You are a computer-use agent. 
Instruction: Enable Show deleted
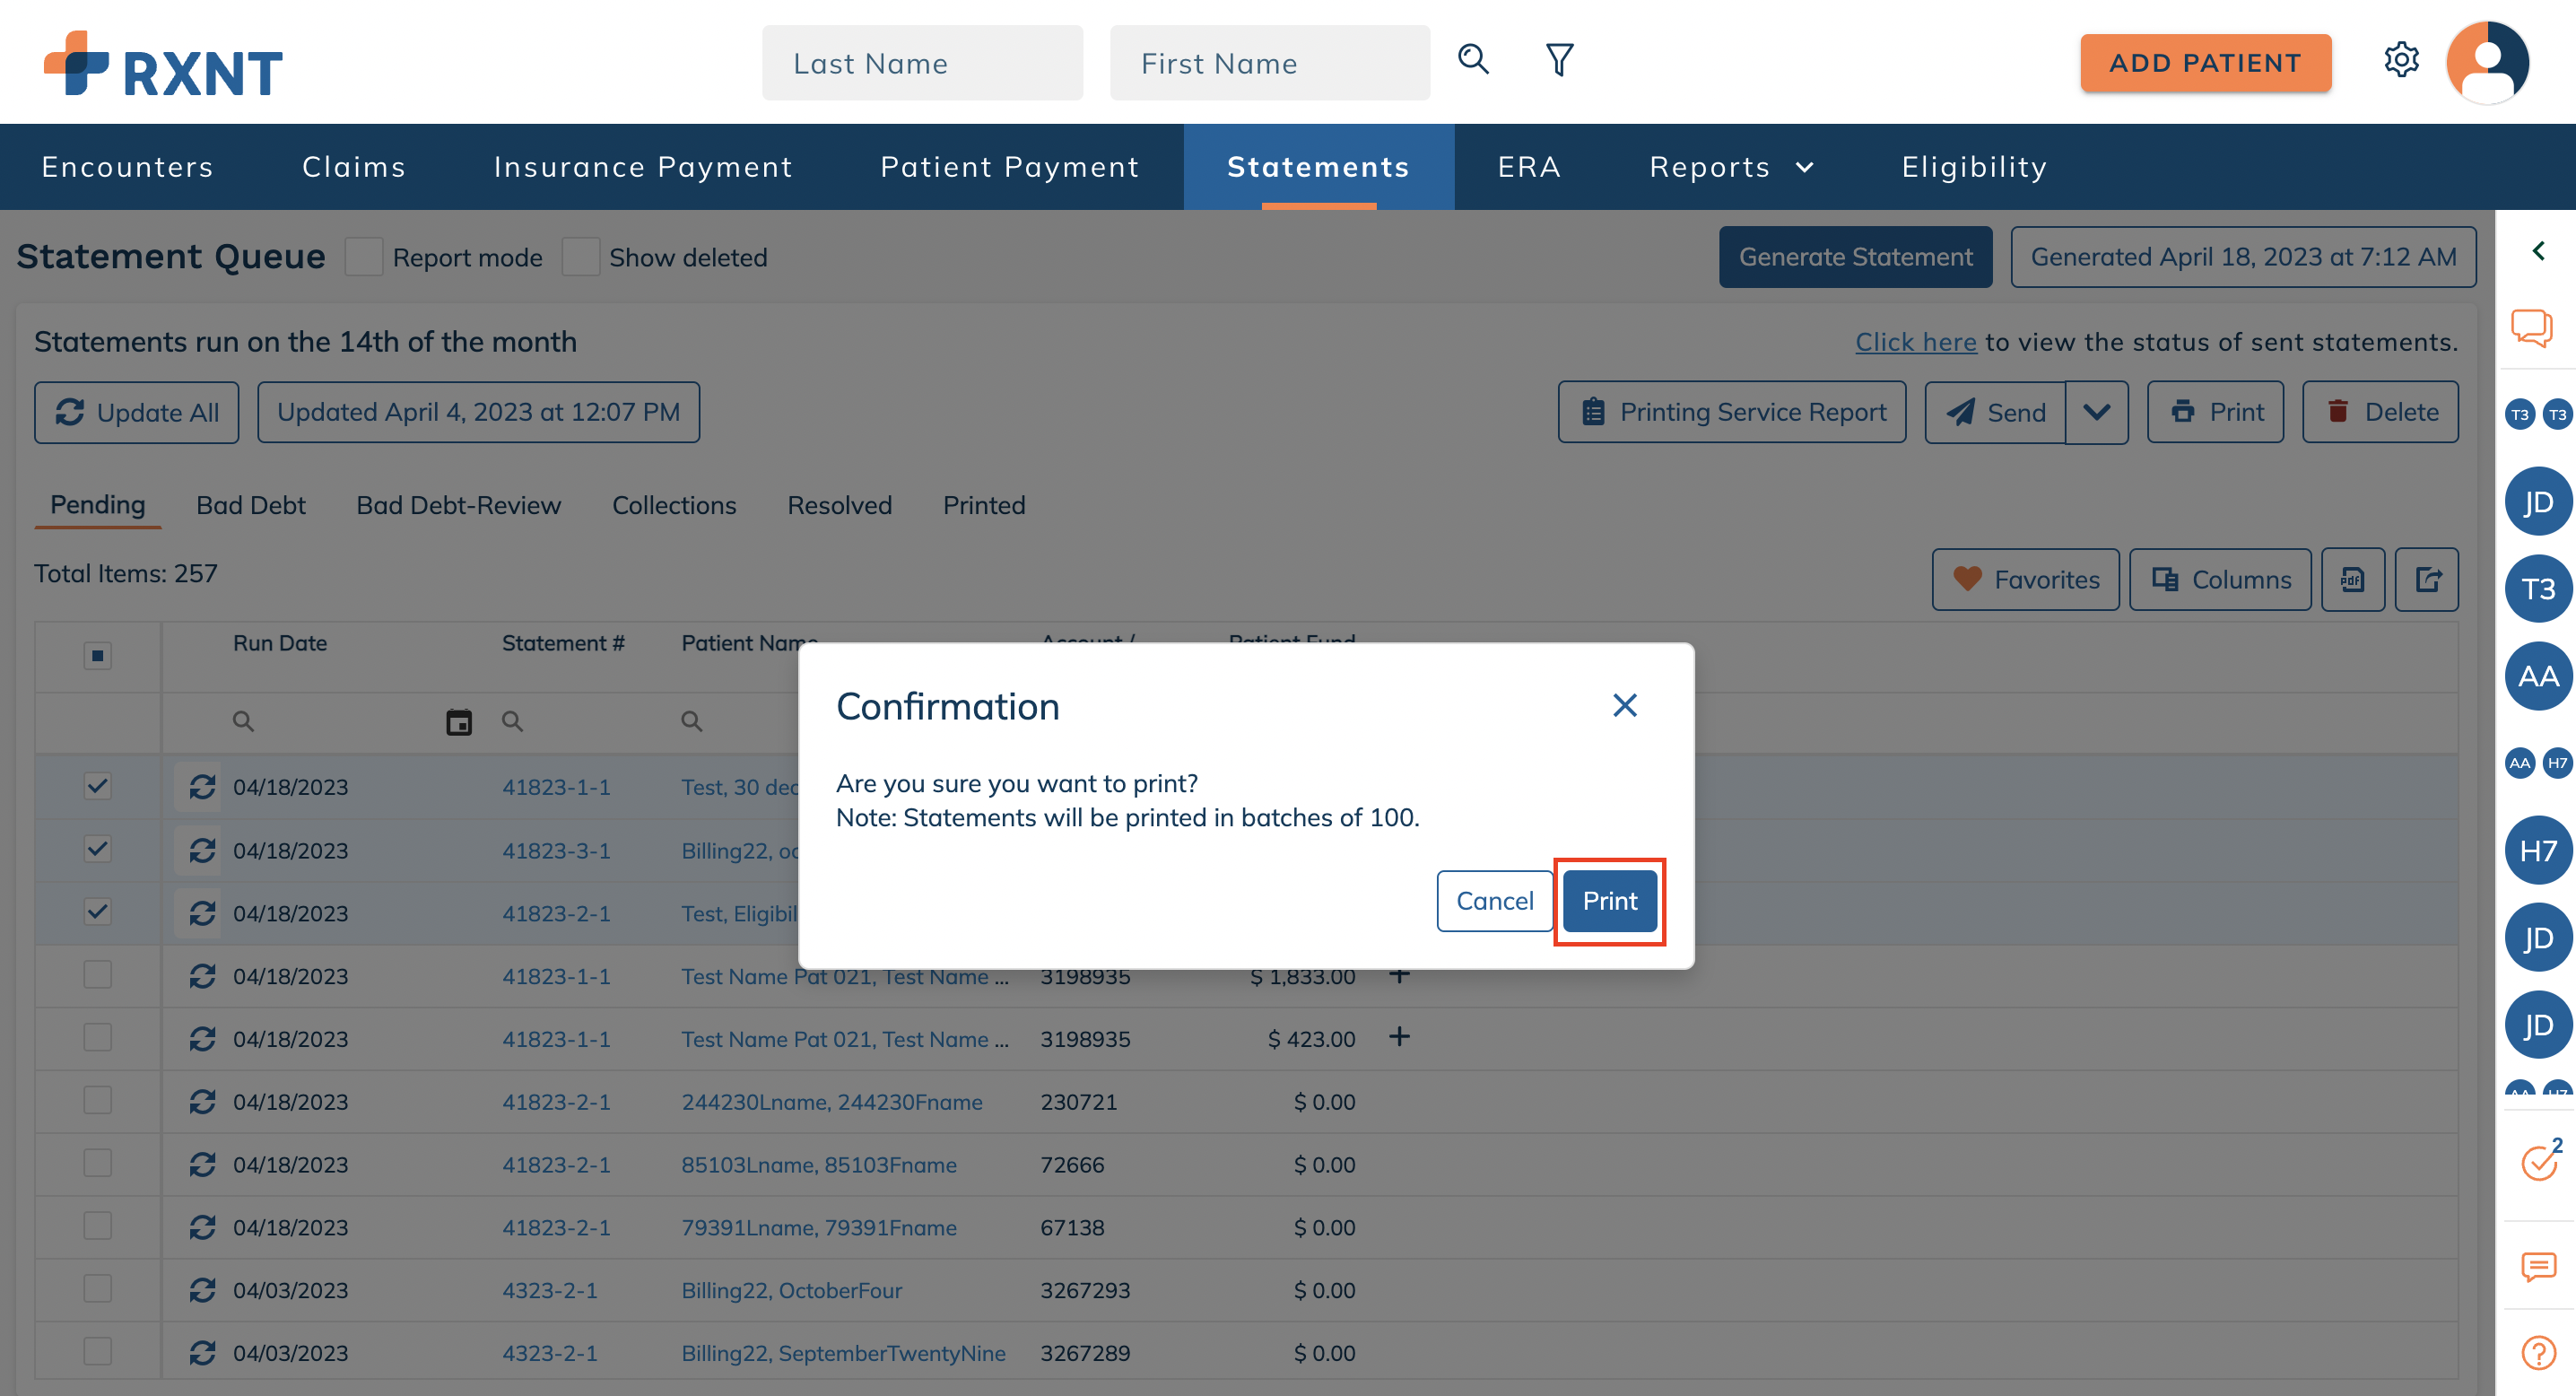click(581, 256)
